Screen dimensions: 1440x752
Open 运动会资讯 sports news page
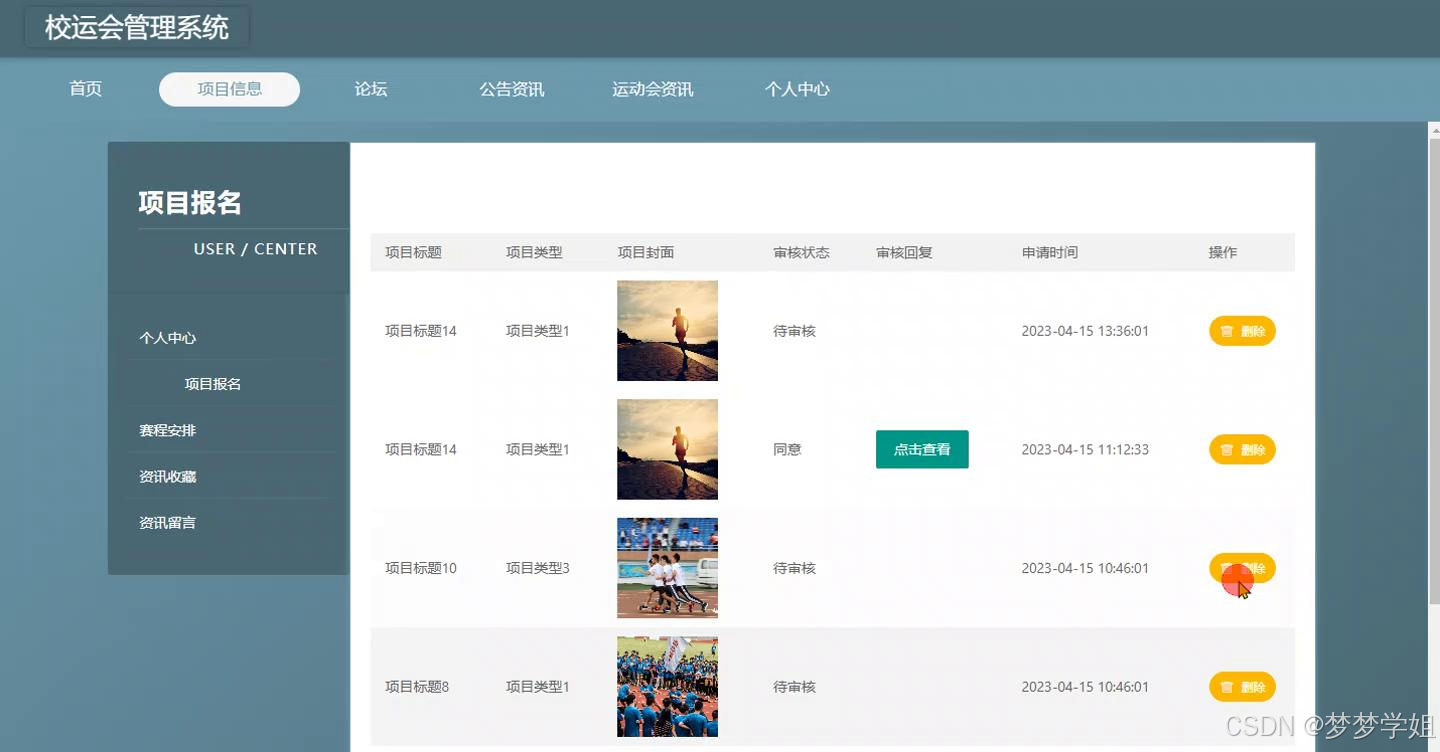[652, 89]
